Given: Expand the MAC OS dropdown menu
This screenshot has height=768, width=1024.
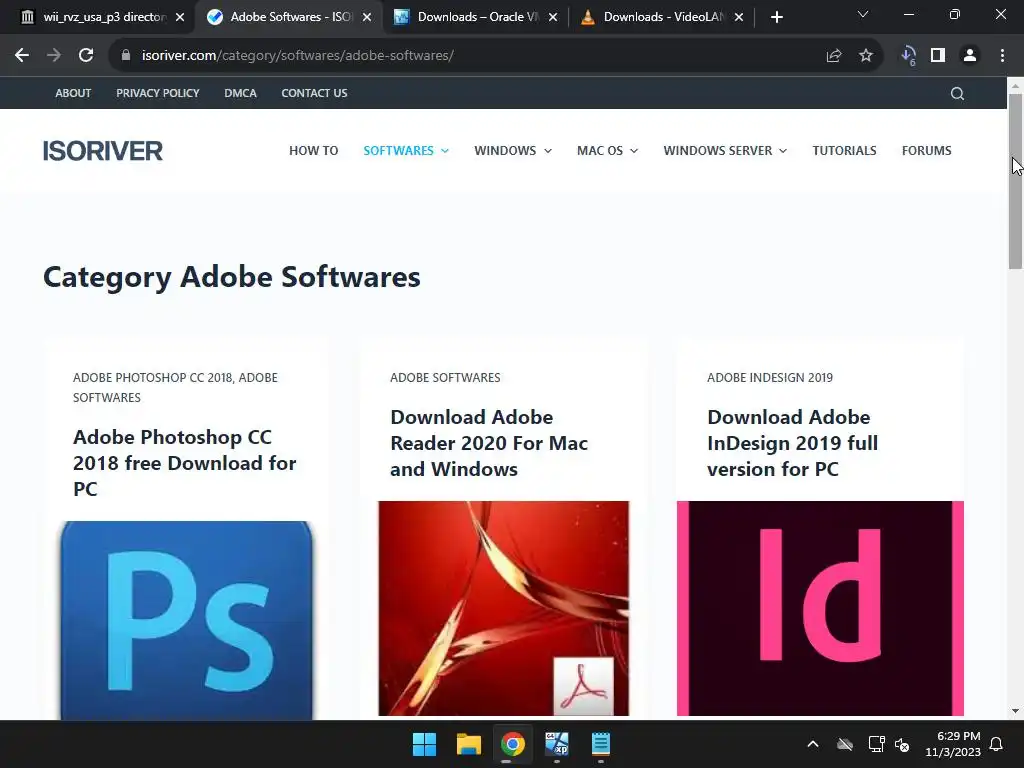Looking at the screenshot, I should pyautogui.click(x=607, y=151).
